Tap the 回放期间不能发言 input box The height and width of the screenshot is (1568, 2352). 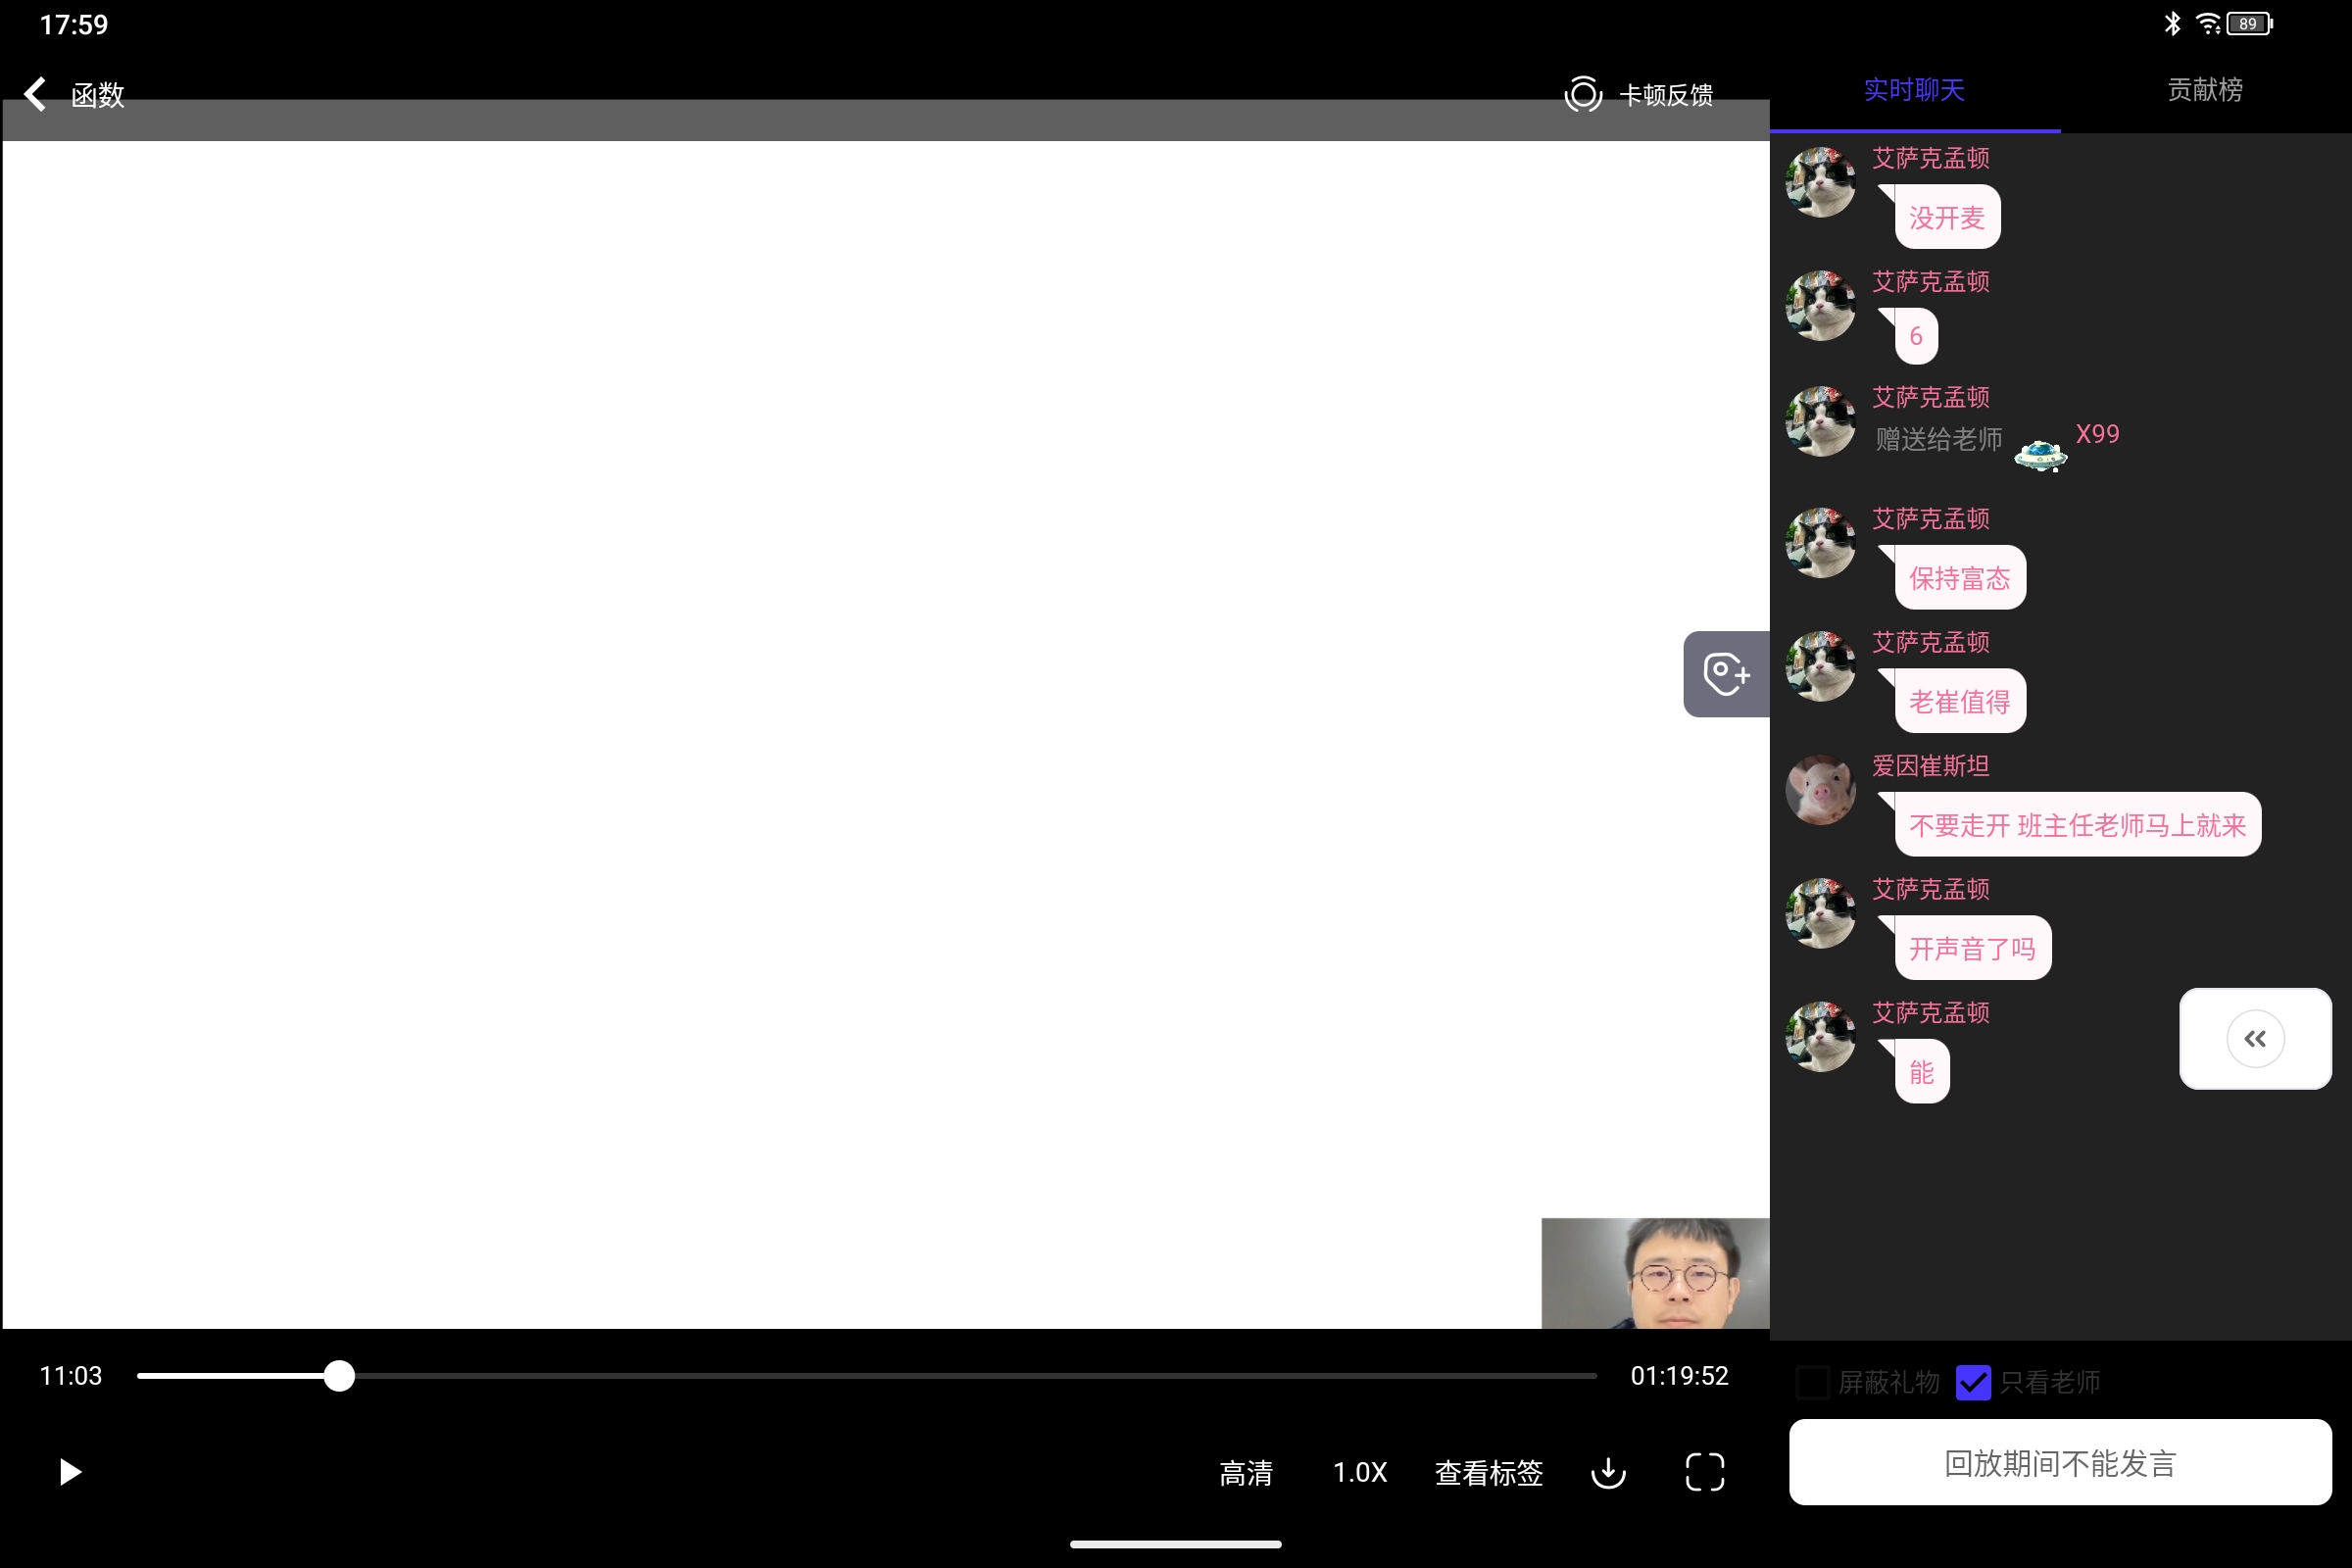(2060, 1462)
